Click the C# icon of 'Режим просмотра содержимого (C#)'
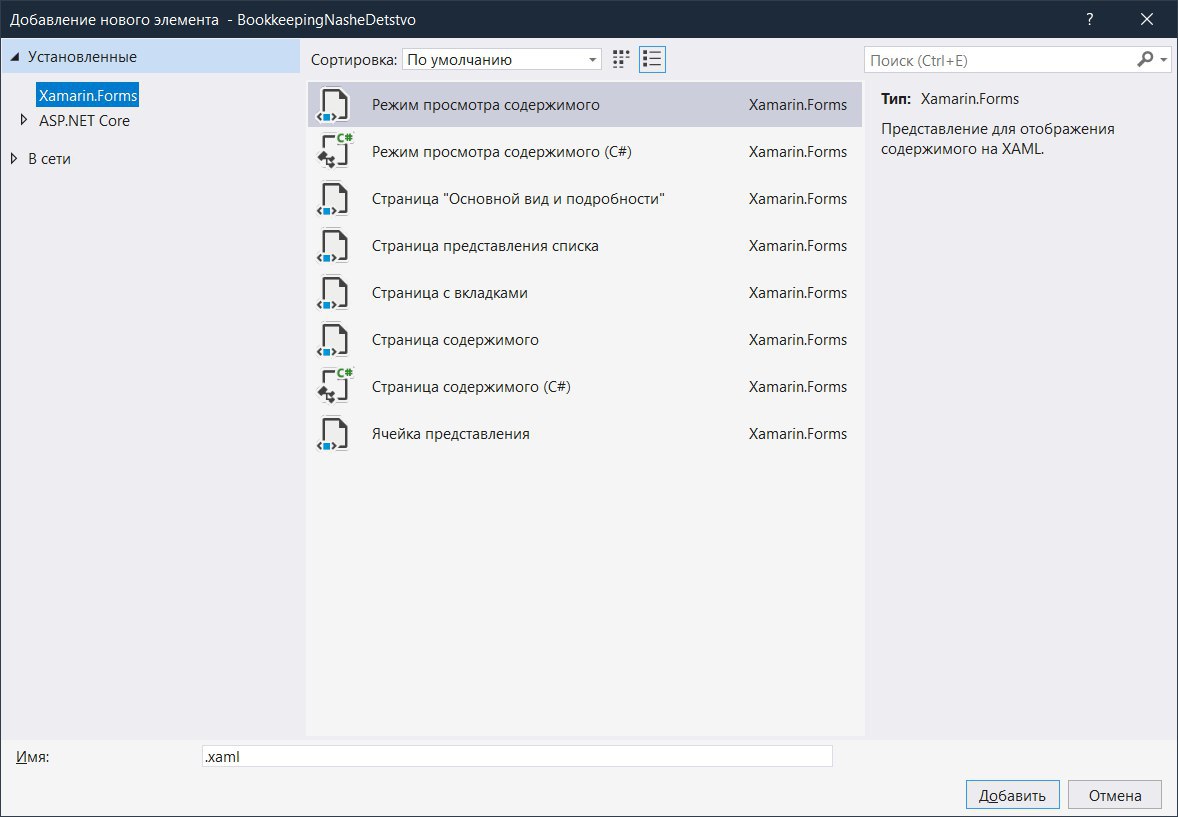The image size is (1178, 817). click(333, 151)
